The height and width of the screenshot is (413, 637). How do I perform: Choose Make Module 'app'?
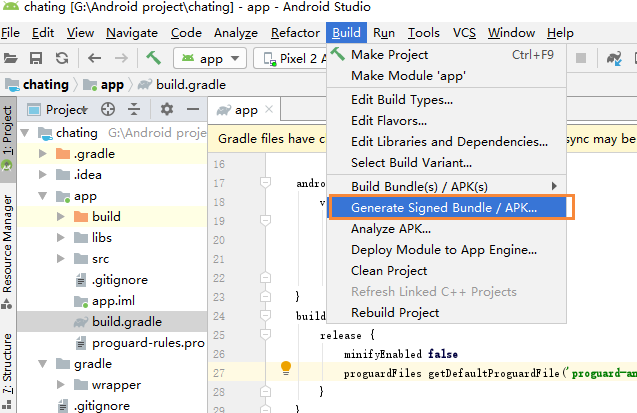point(446,76)
